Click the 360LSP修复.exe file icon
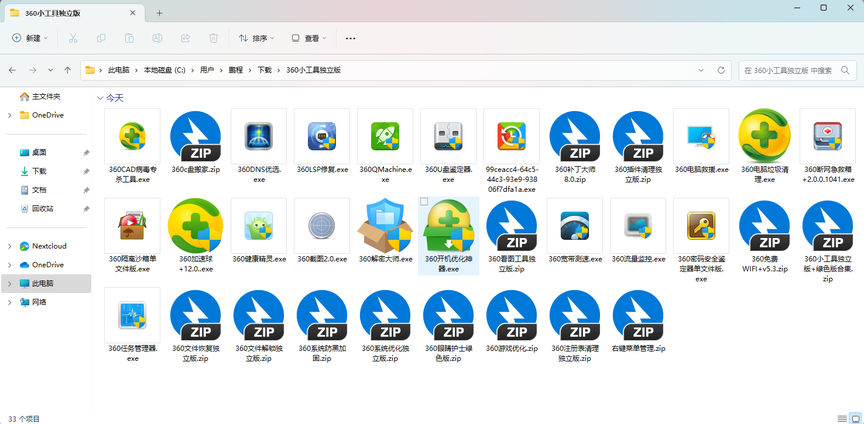Screen dimensions: 864x424 tap(322, 136)
